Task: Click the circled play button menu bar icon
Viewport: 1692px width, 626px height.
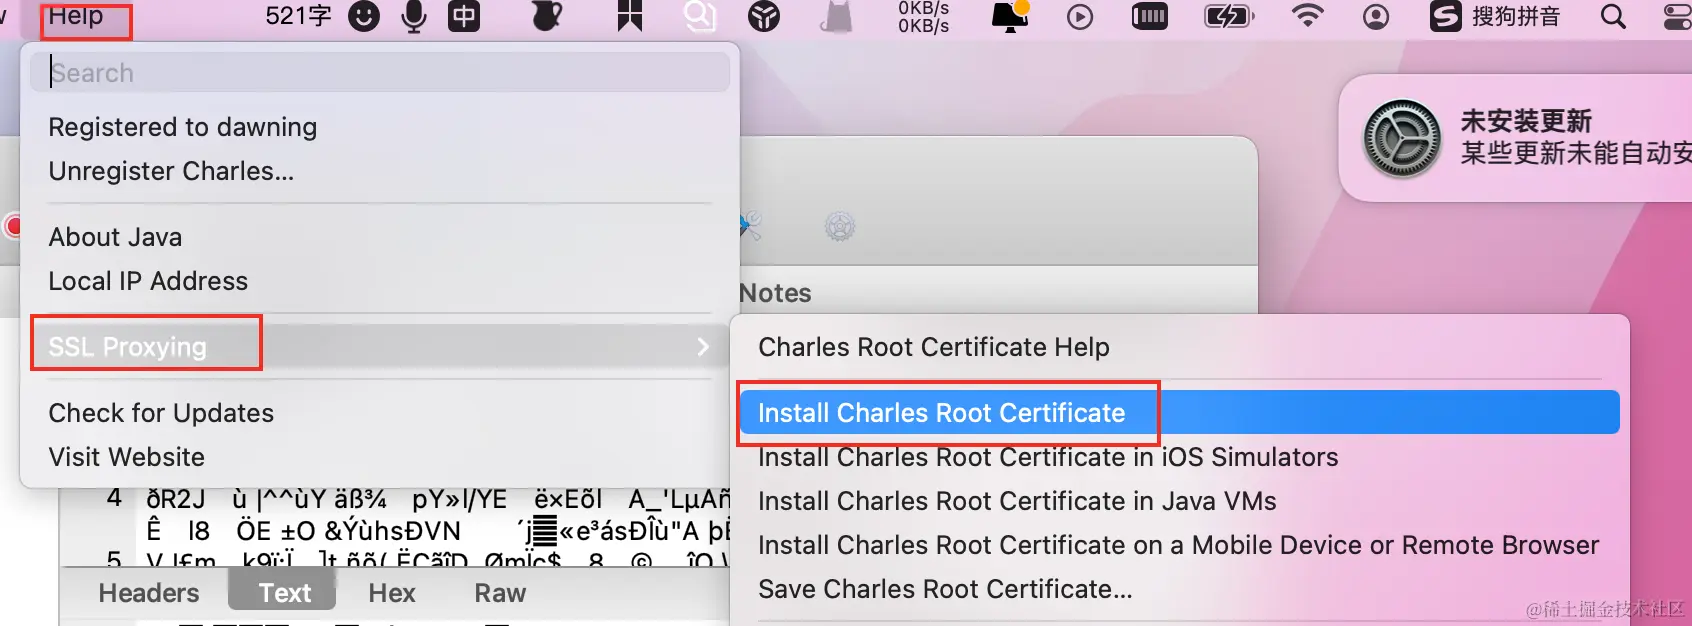Action: tap(1080, 16)
